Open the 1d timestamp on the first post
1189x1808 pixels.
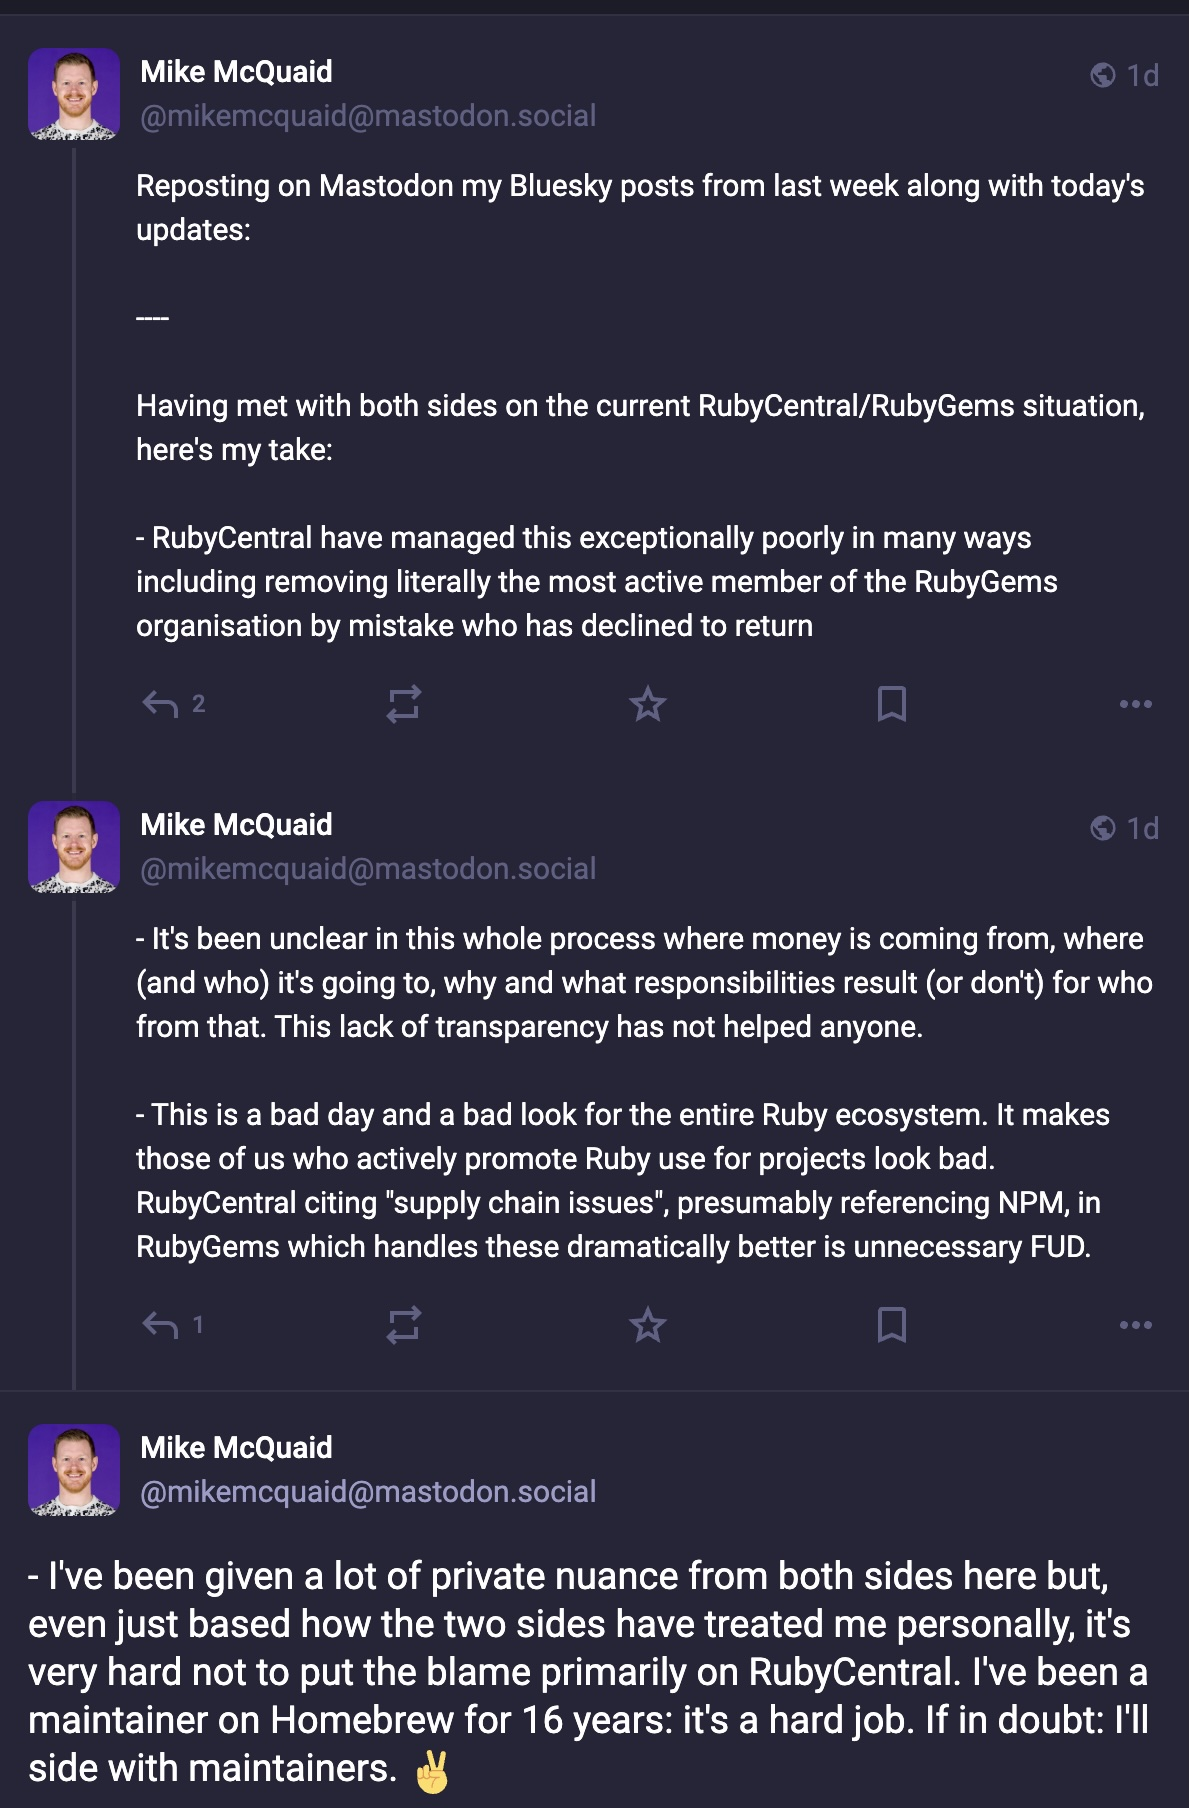coord(1142,76)
